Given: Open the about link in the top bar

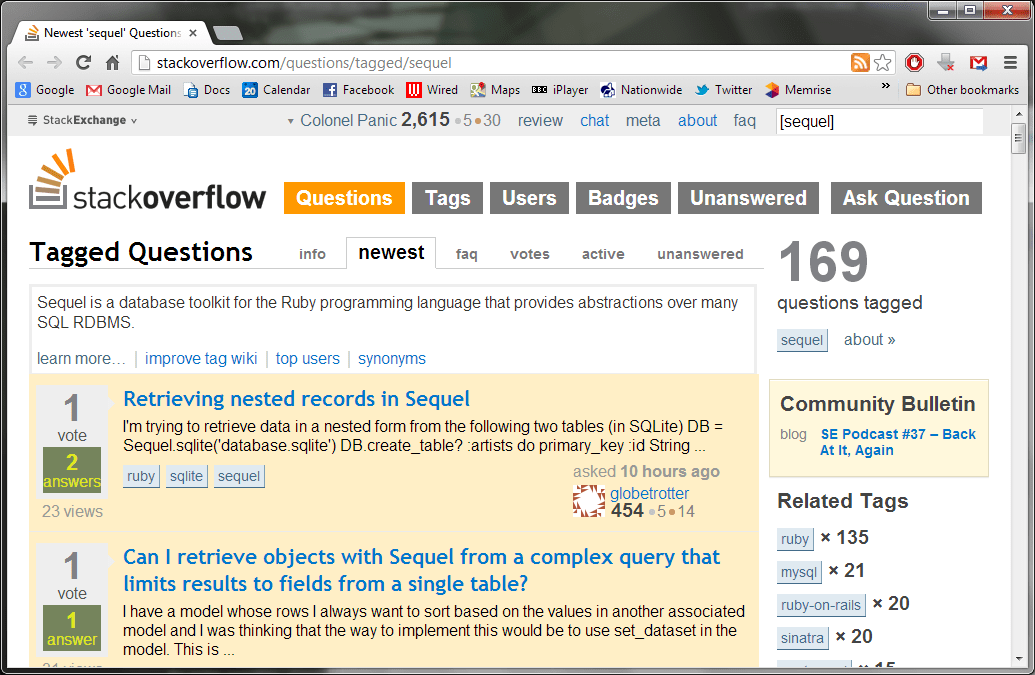Looking at the screenshot, I should click(x=697, y=121).
